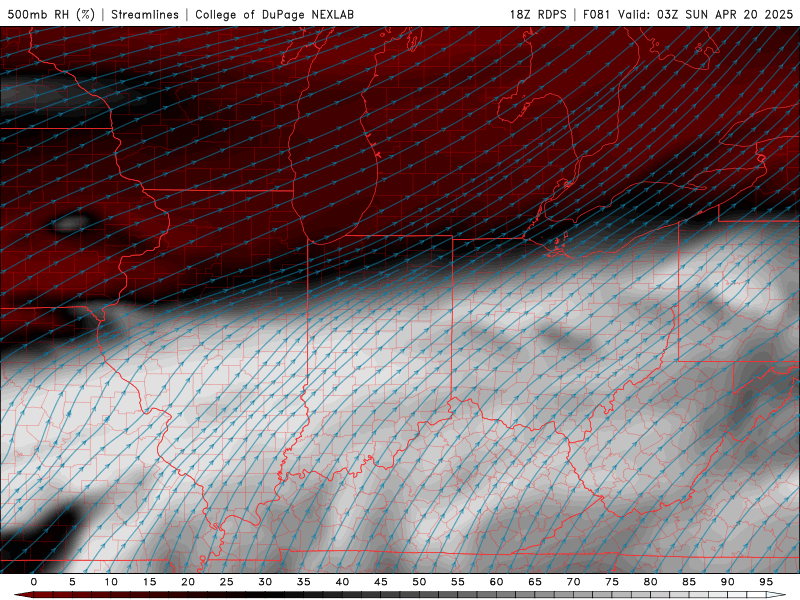Click the "75" color scale label
This screenshot has width=800, height=600.
click(x=612, y=582)
